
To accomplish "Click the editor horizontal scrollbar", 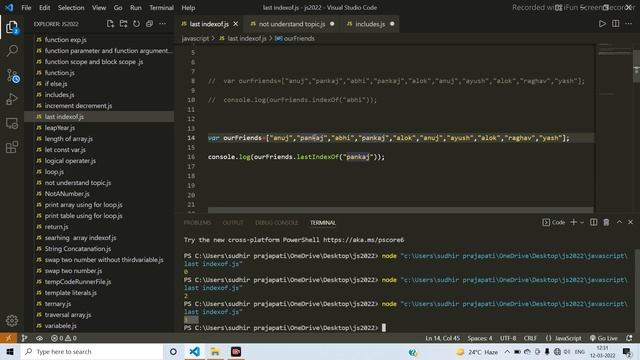I will 400,210.
